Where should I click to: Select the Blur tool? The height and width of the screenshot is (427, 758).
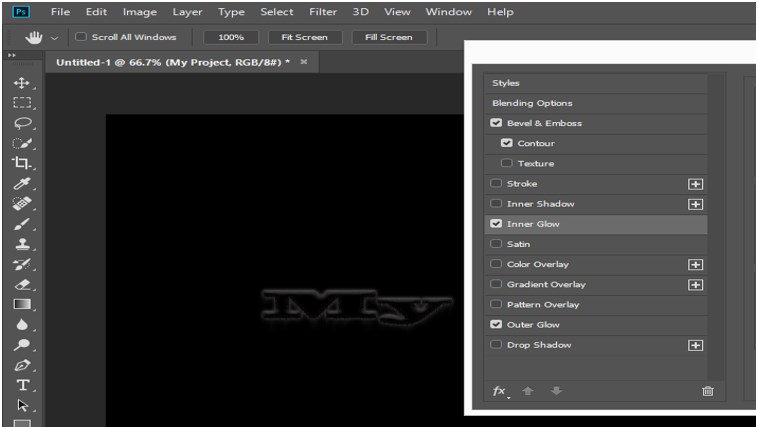pos(22,324)
